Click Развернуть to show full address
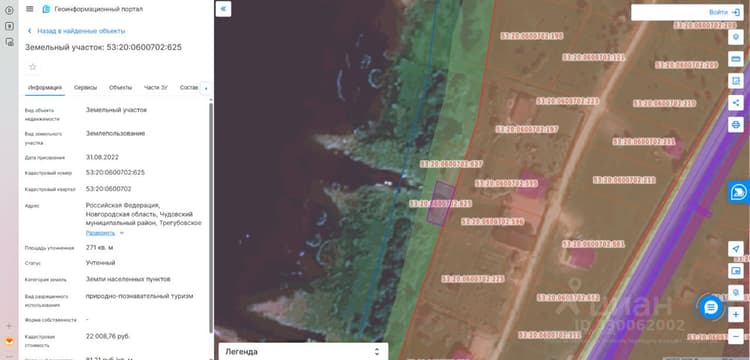The height and width of the screenshot is (360, 750). pyautogui.click(x=100, y=233)
